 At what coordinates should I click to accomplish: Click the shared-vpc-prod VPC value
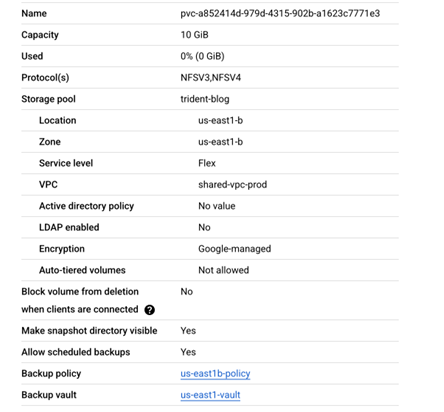point(233,185)
